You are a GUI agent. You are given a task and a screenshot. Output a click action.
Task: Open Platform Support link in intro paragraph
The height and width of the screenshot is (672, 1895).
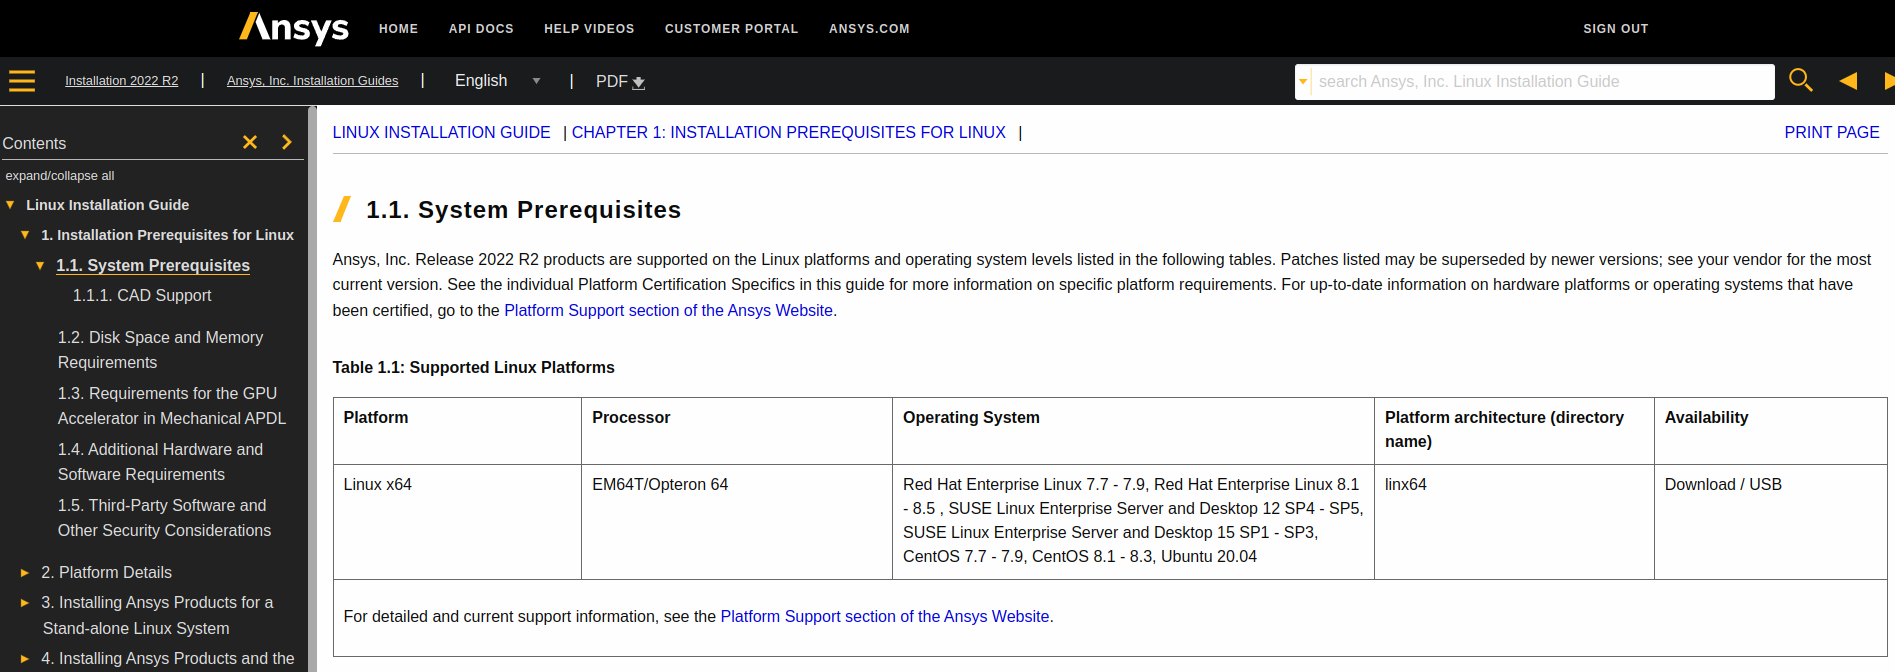[668, 311]
